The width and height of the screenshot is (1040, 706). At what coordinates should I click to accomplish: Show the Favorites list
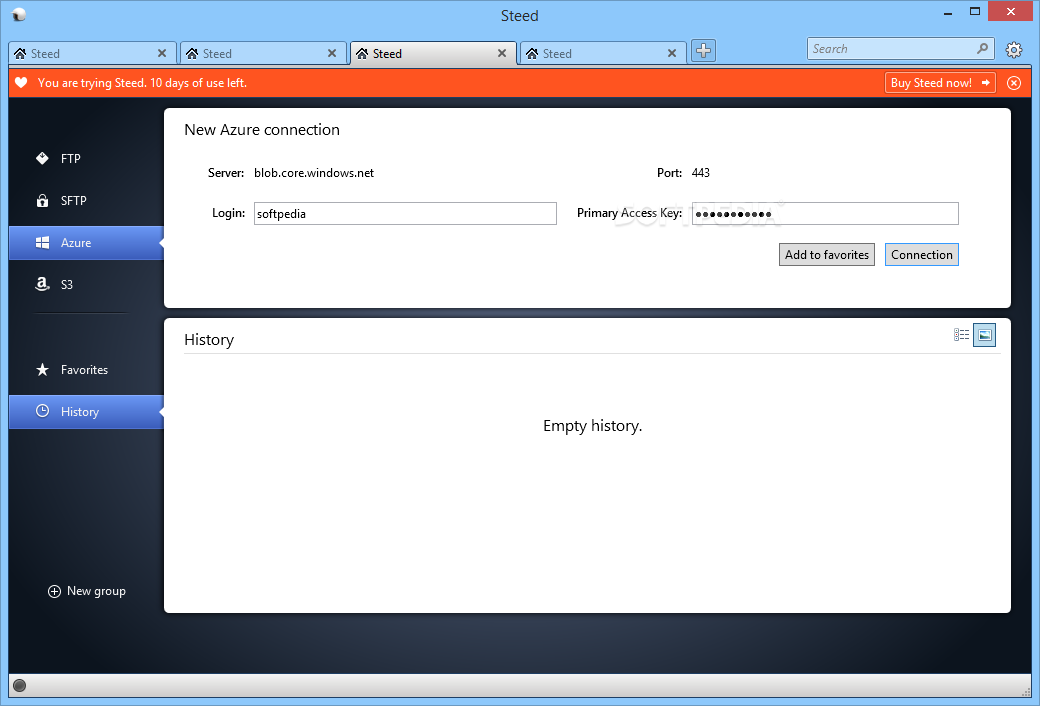pos(86,370)
